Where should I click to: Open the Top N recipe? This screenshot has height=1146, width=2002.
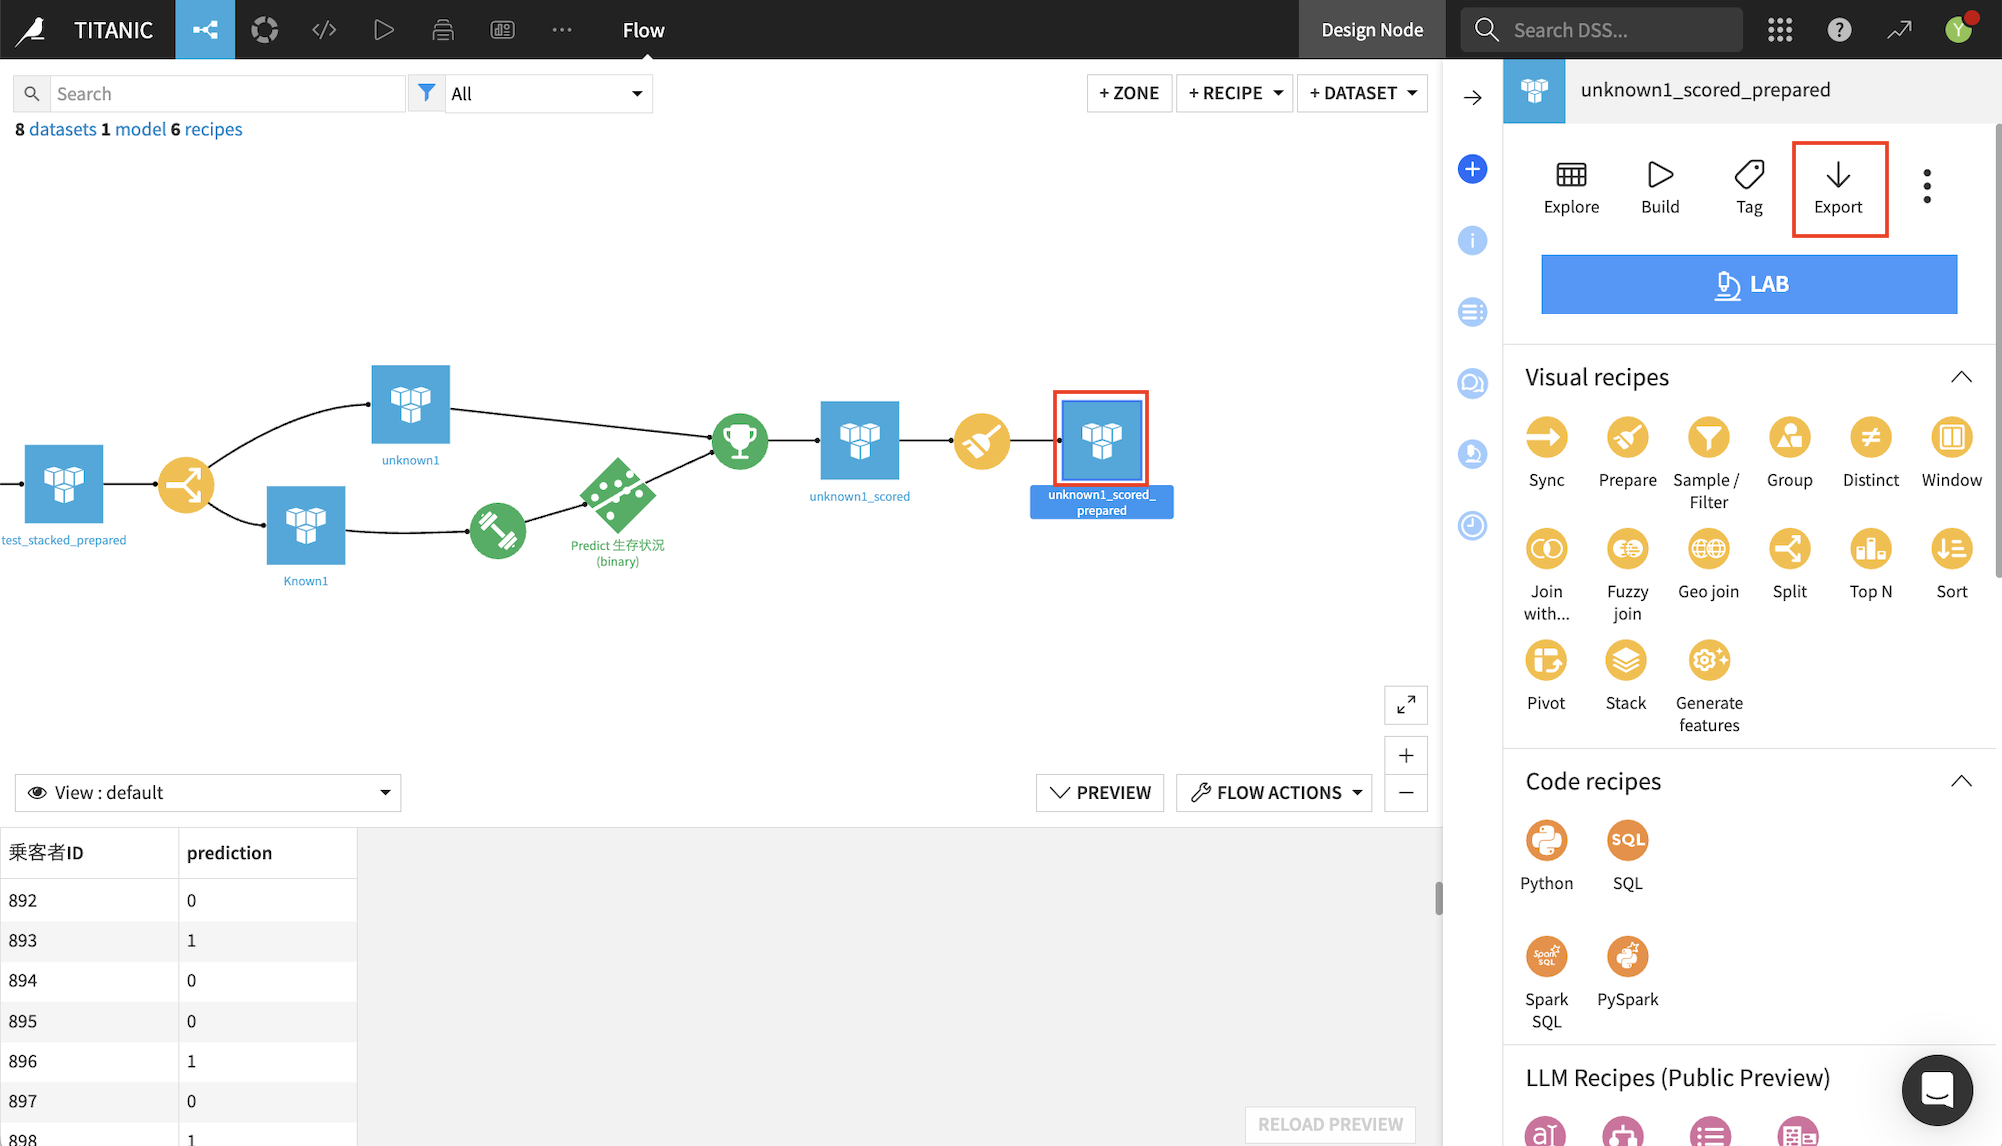coord(1870,549)
